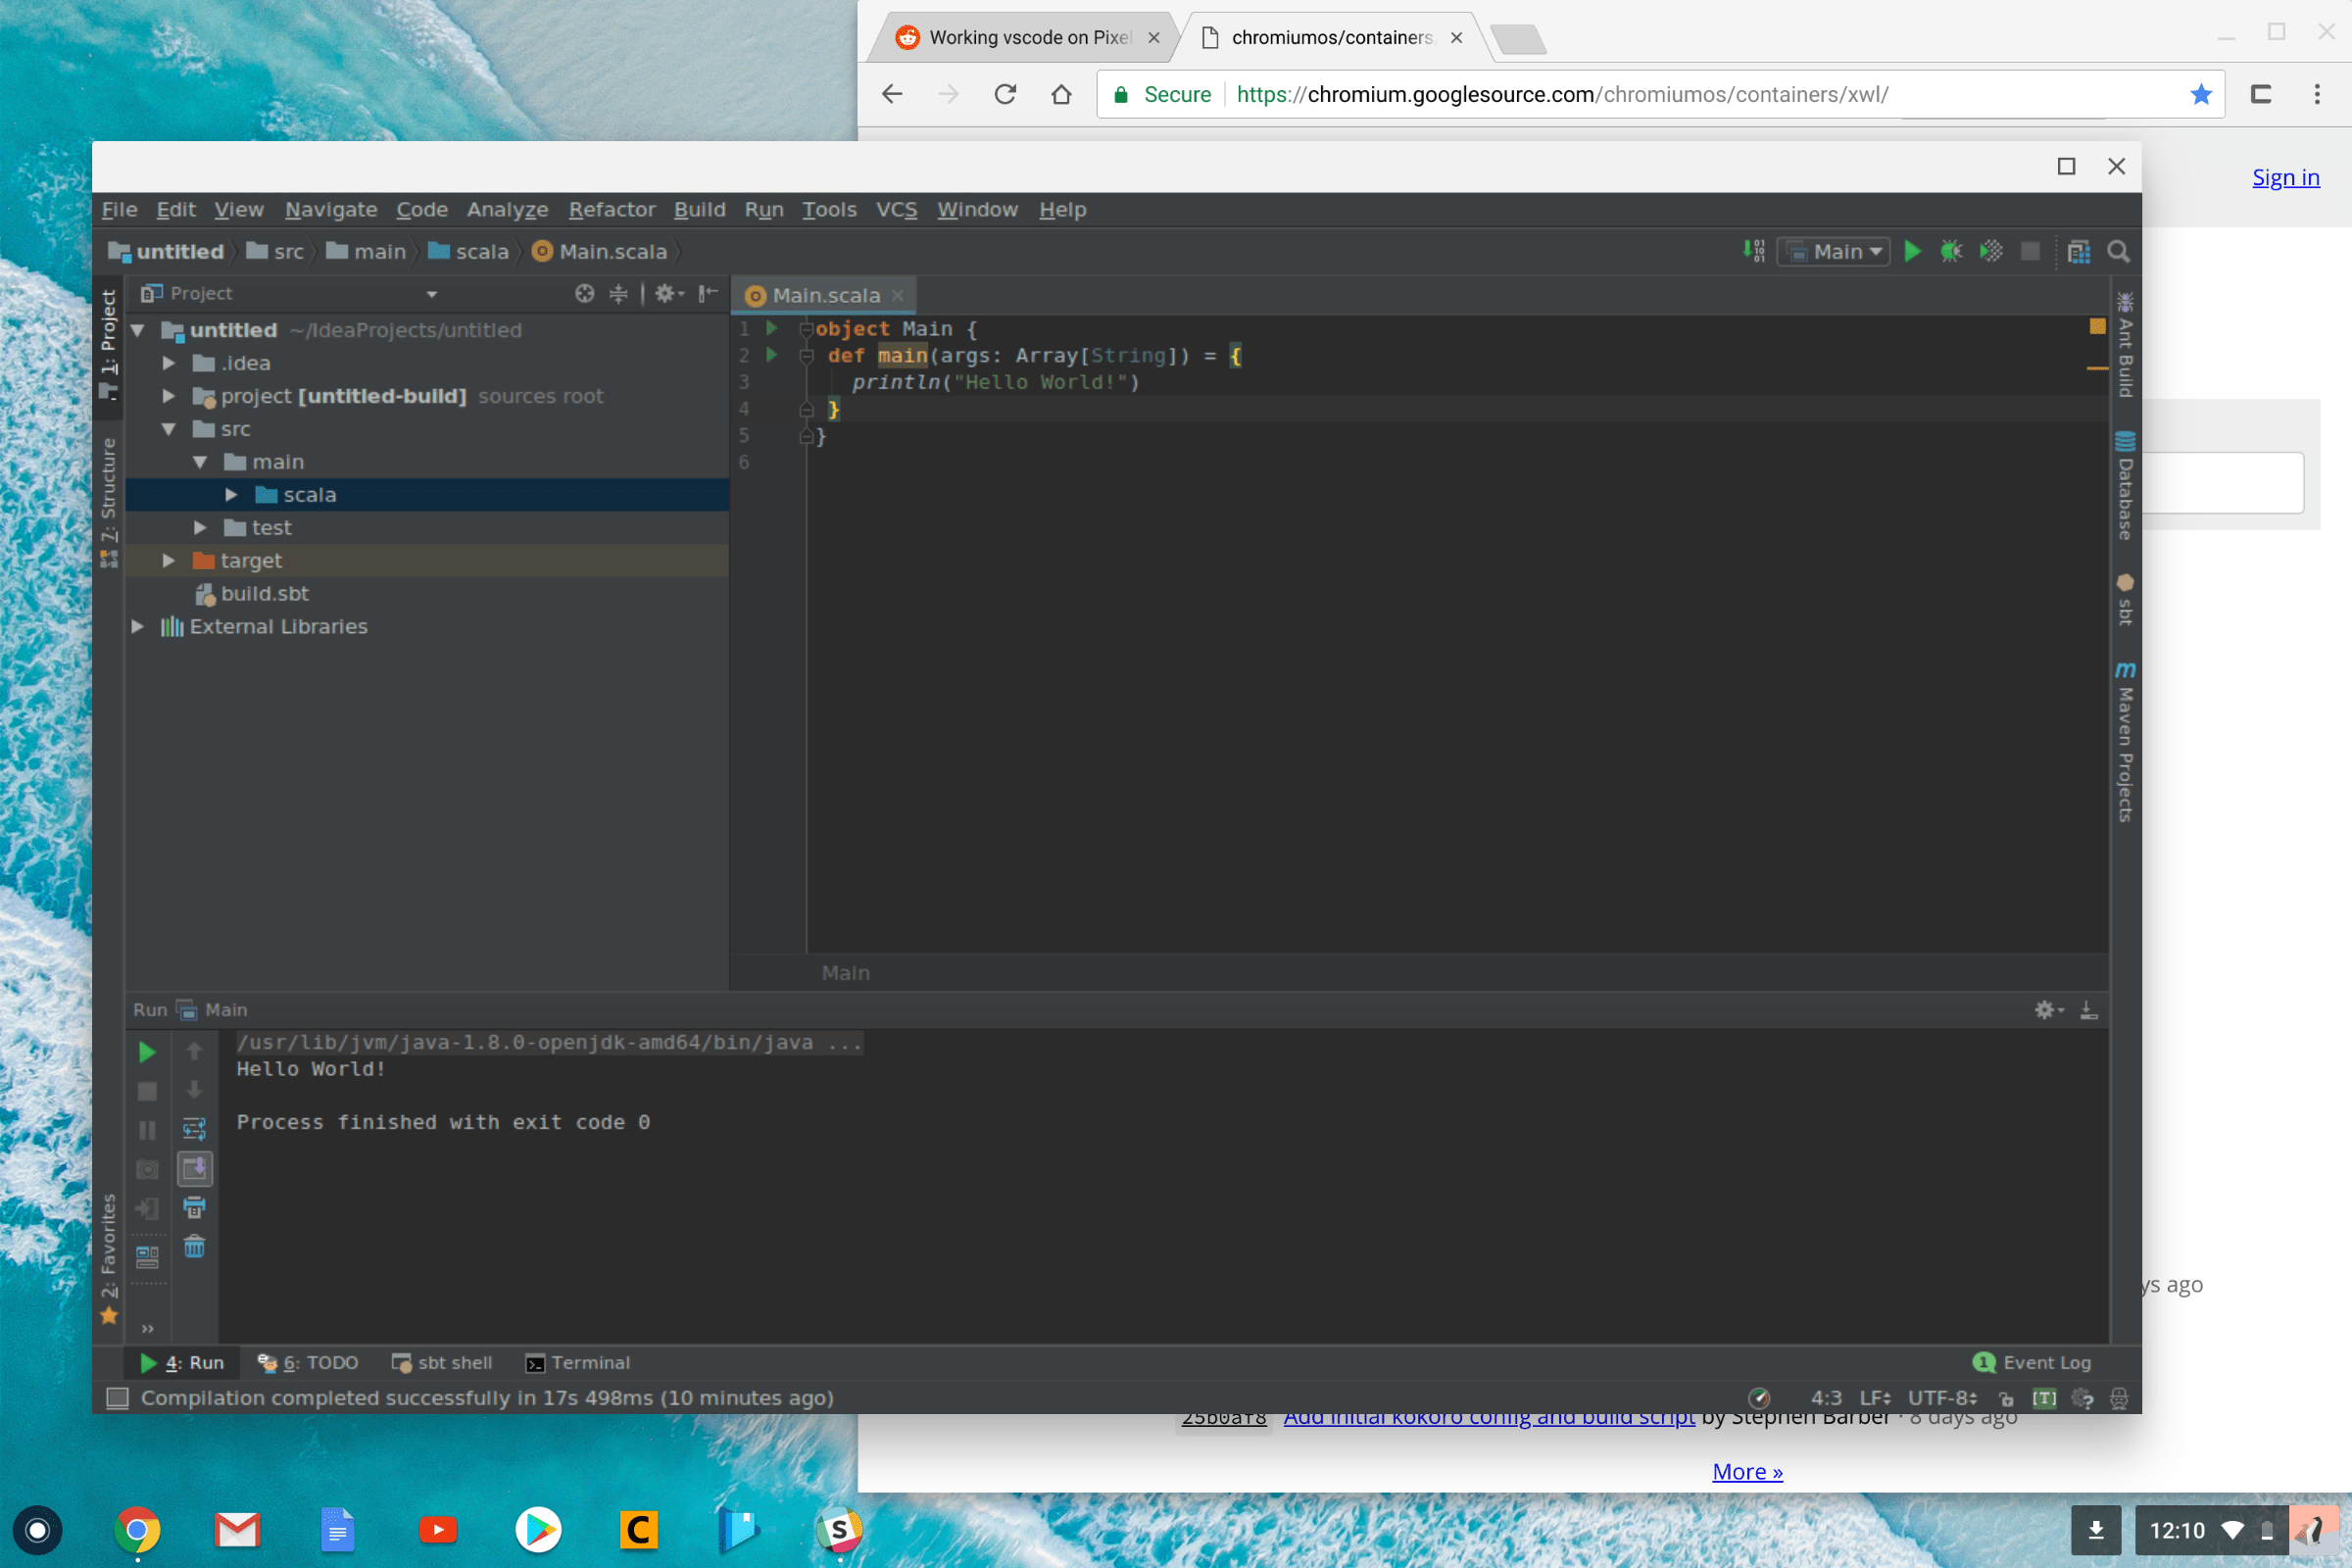Image resolution: width=2352 pixels, height=1568 pixels.
Task: Click the More » link on the webpage
Action: click(1746, 1471)
